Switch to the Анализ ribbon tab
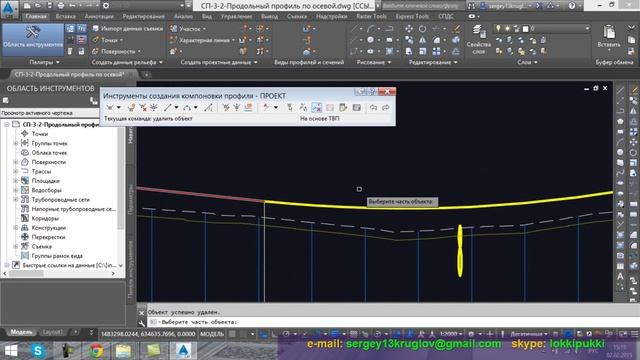 (x=183, y=16)
